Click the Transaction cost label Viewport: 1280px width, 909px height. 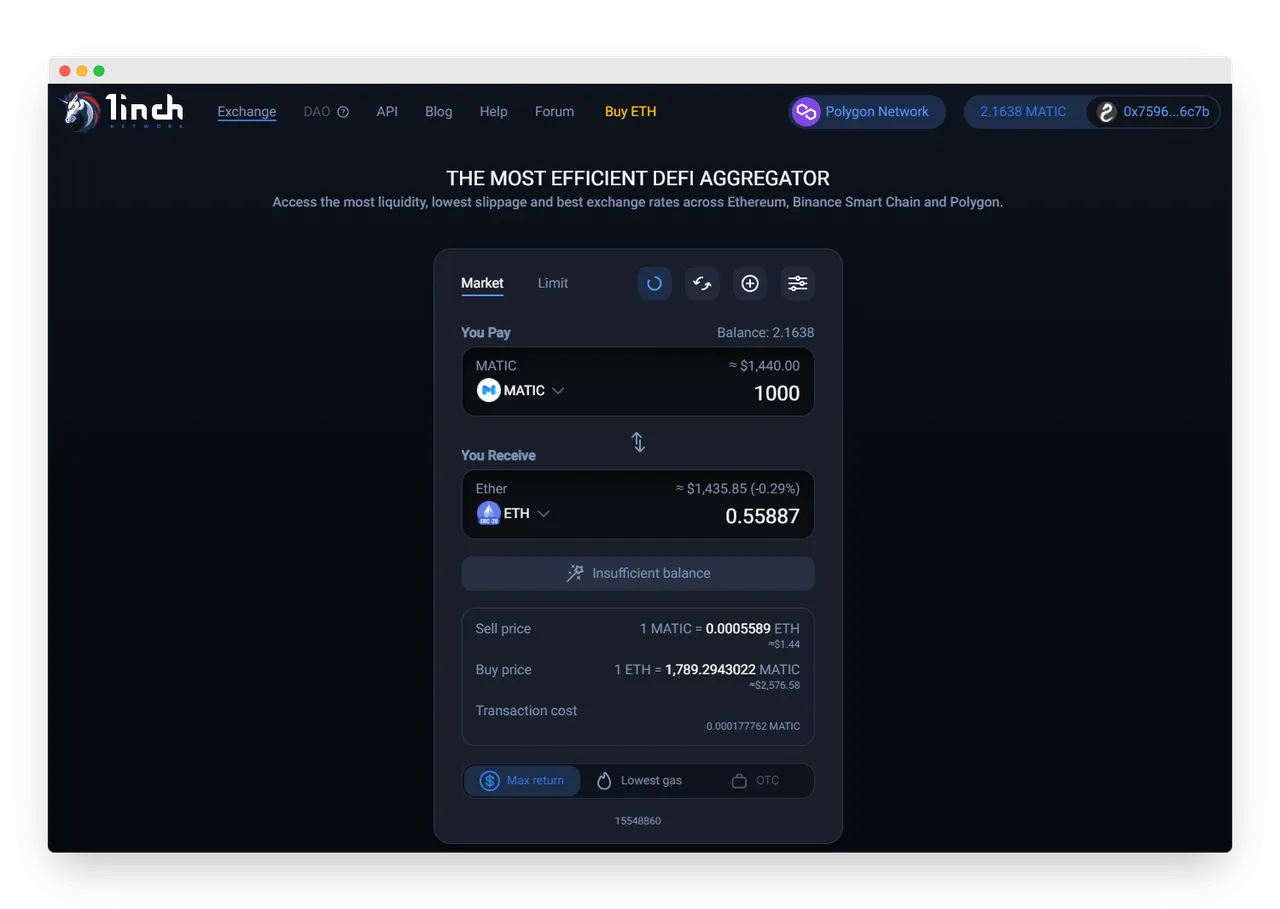pyautogui.click(x=527, y=711)
